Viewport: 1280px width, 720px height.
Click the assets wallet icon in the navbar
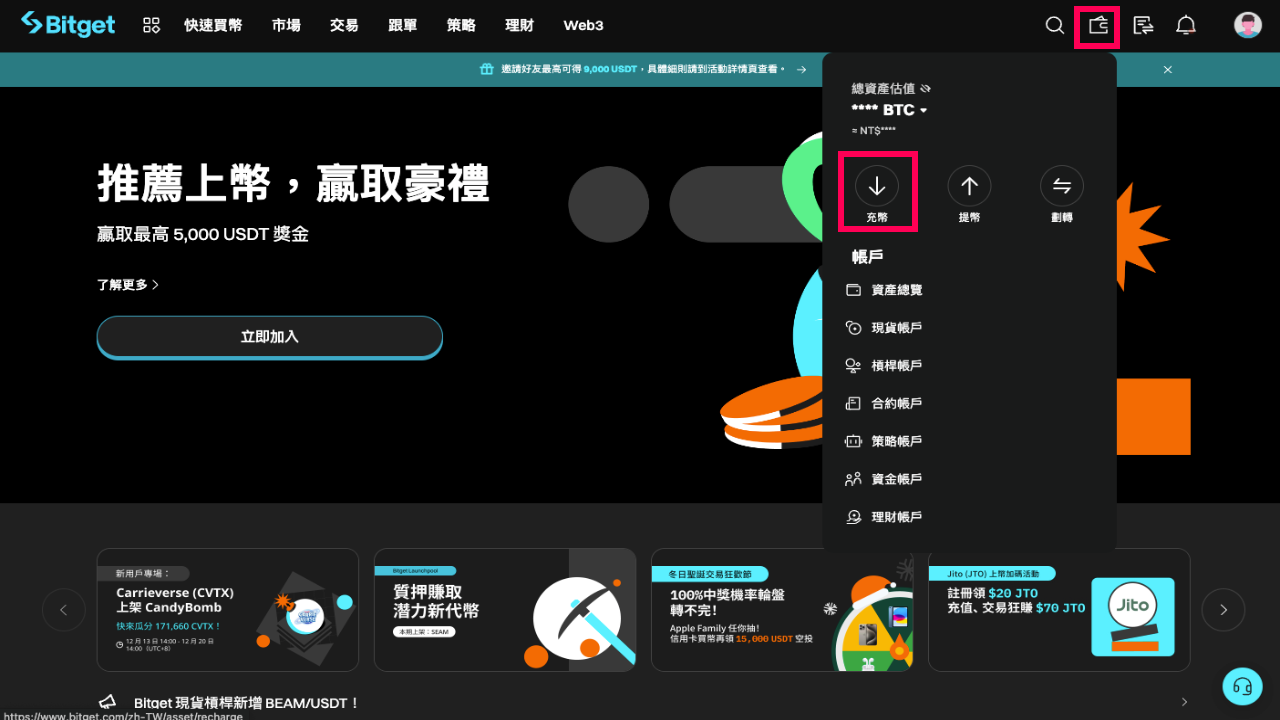(1096, 25)
